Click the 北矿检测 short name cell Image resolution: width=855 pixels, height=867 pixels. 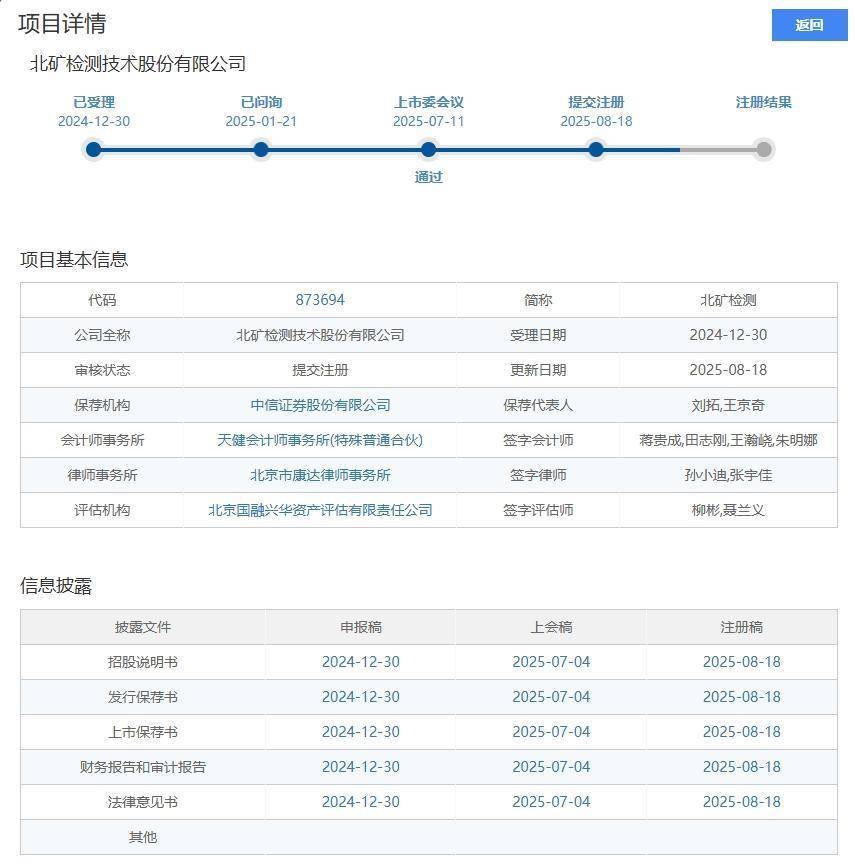click(x=728, y=300)
